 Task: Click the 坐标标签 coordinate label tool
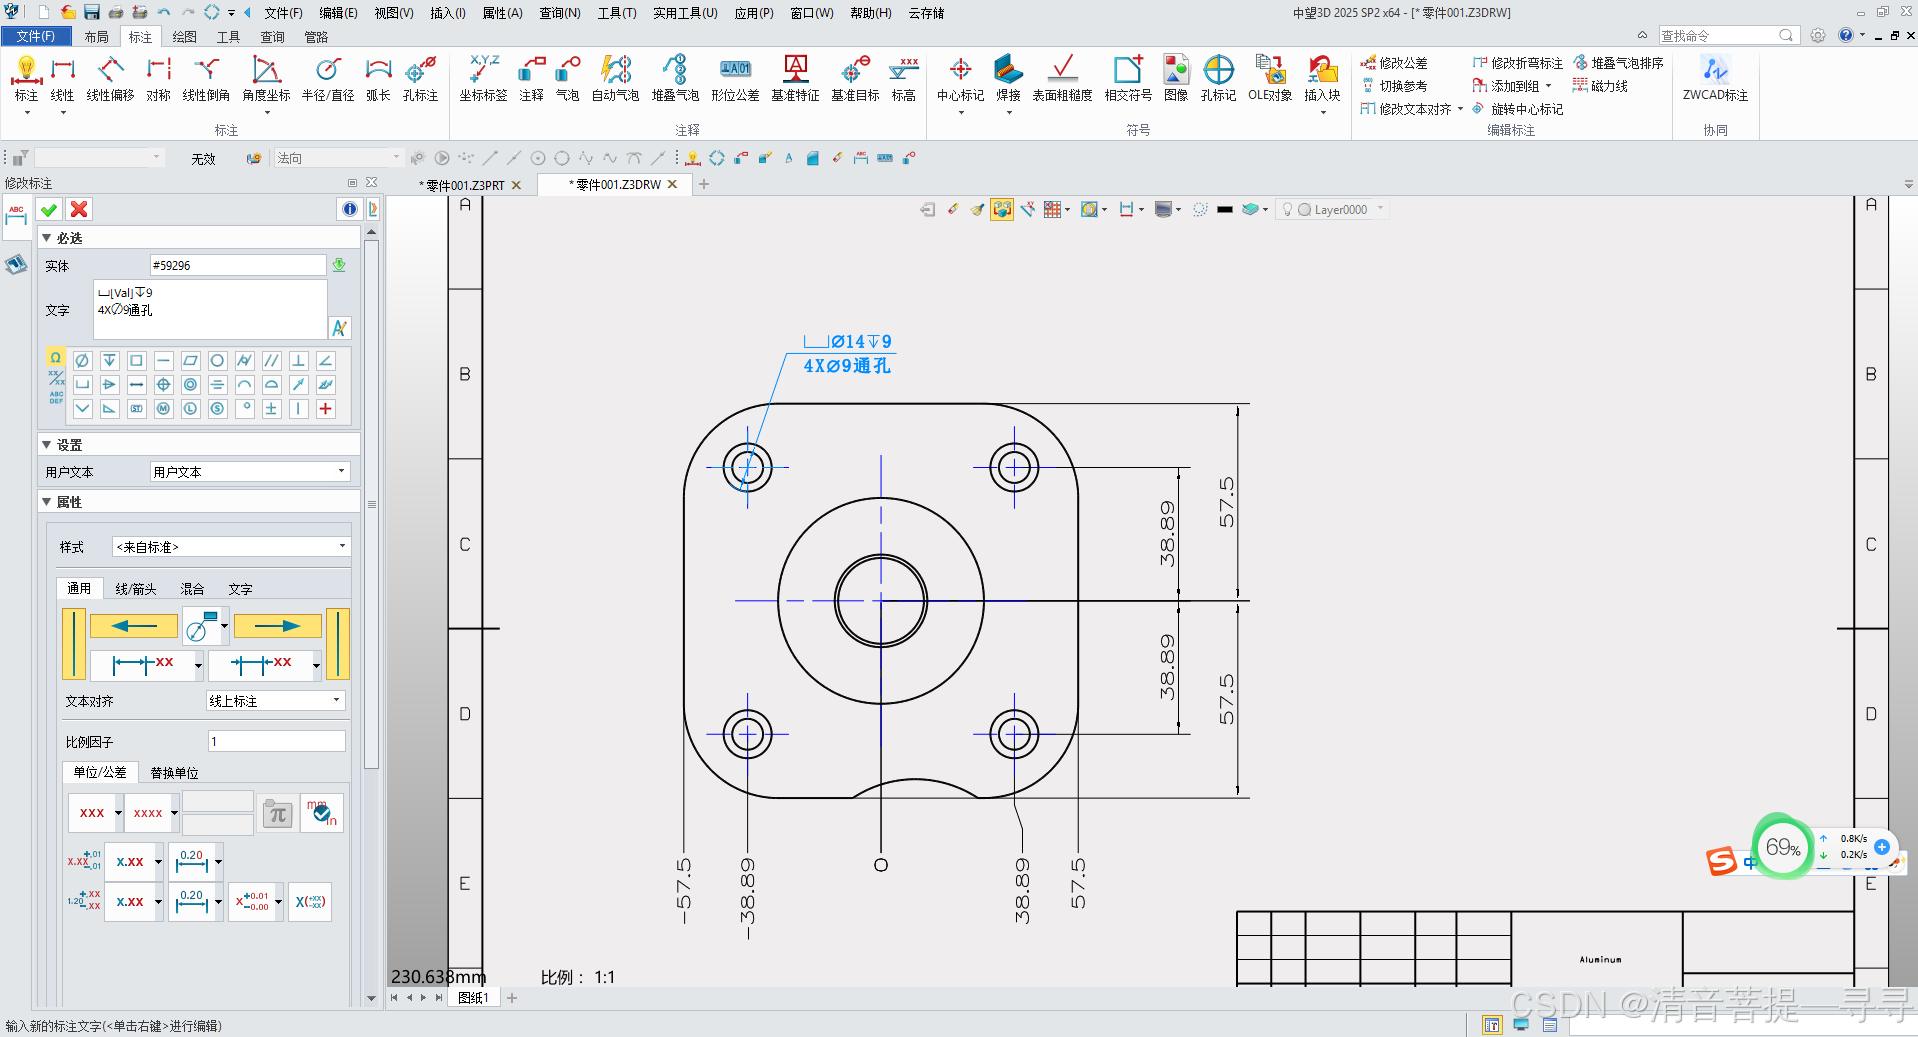point(483,79)
